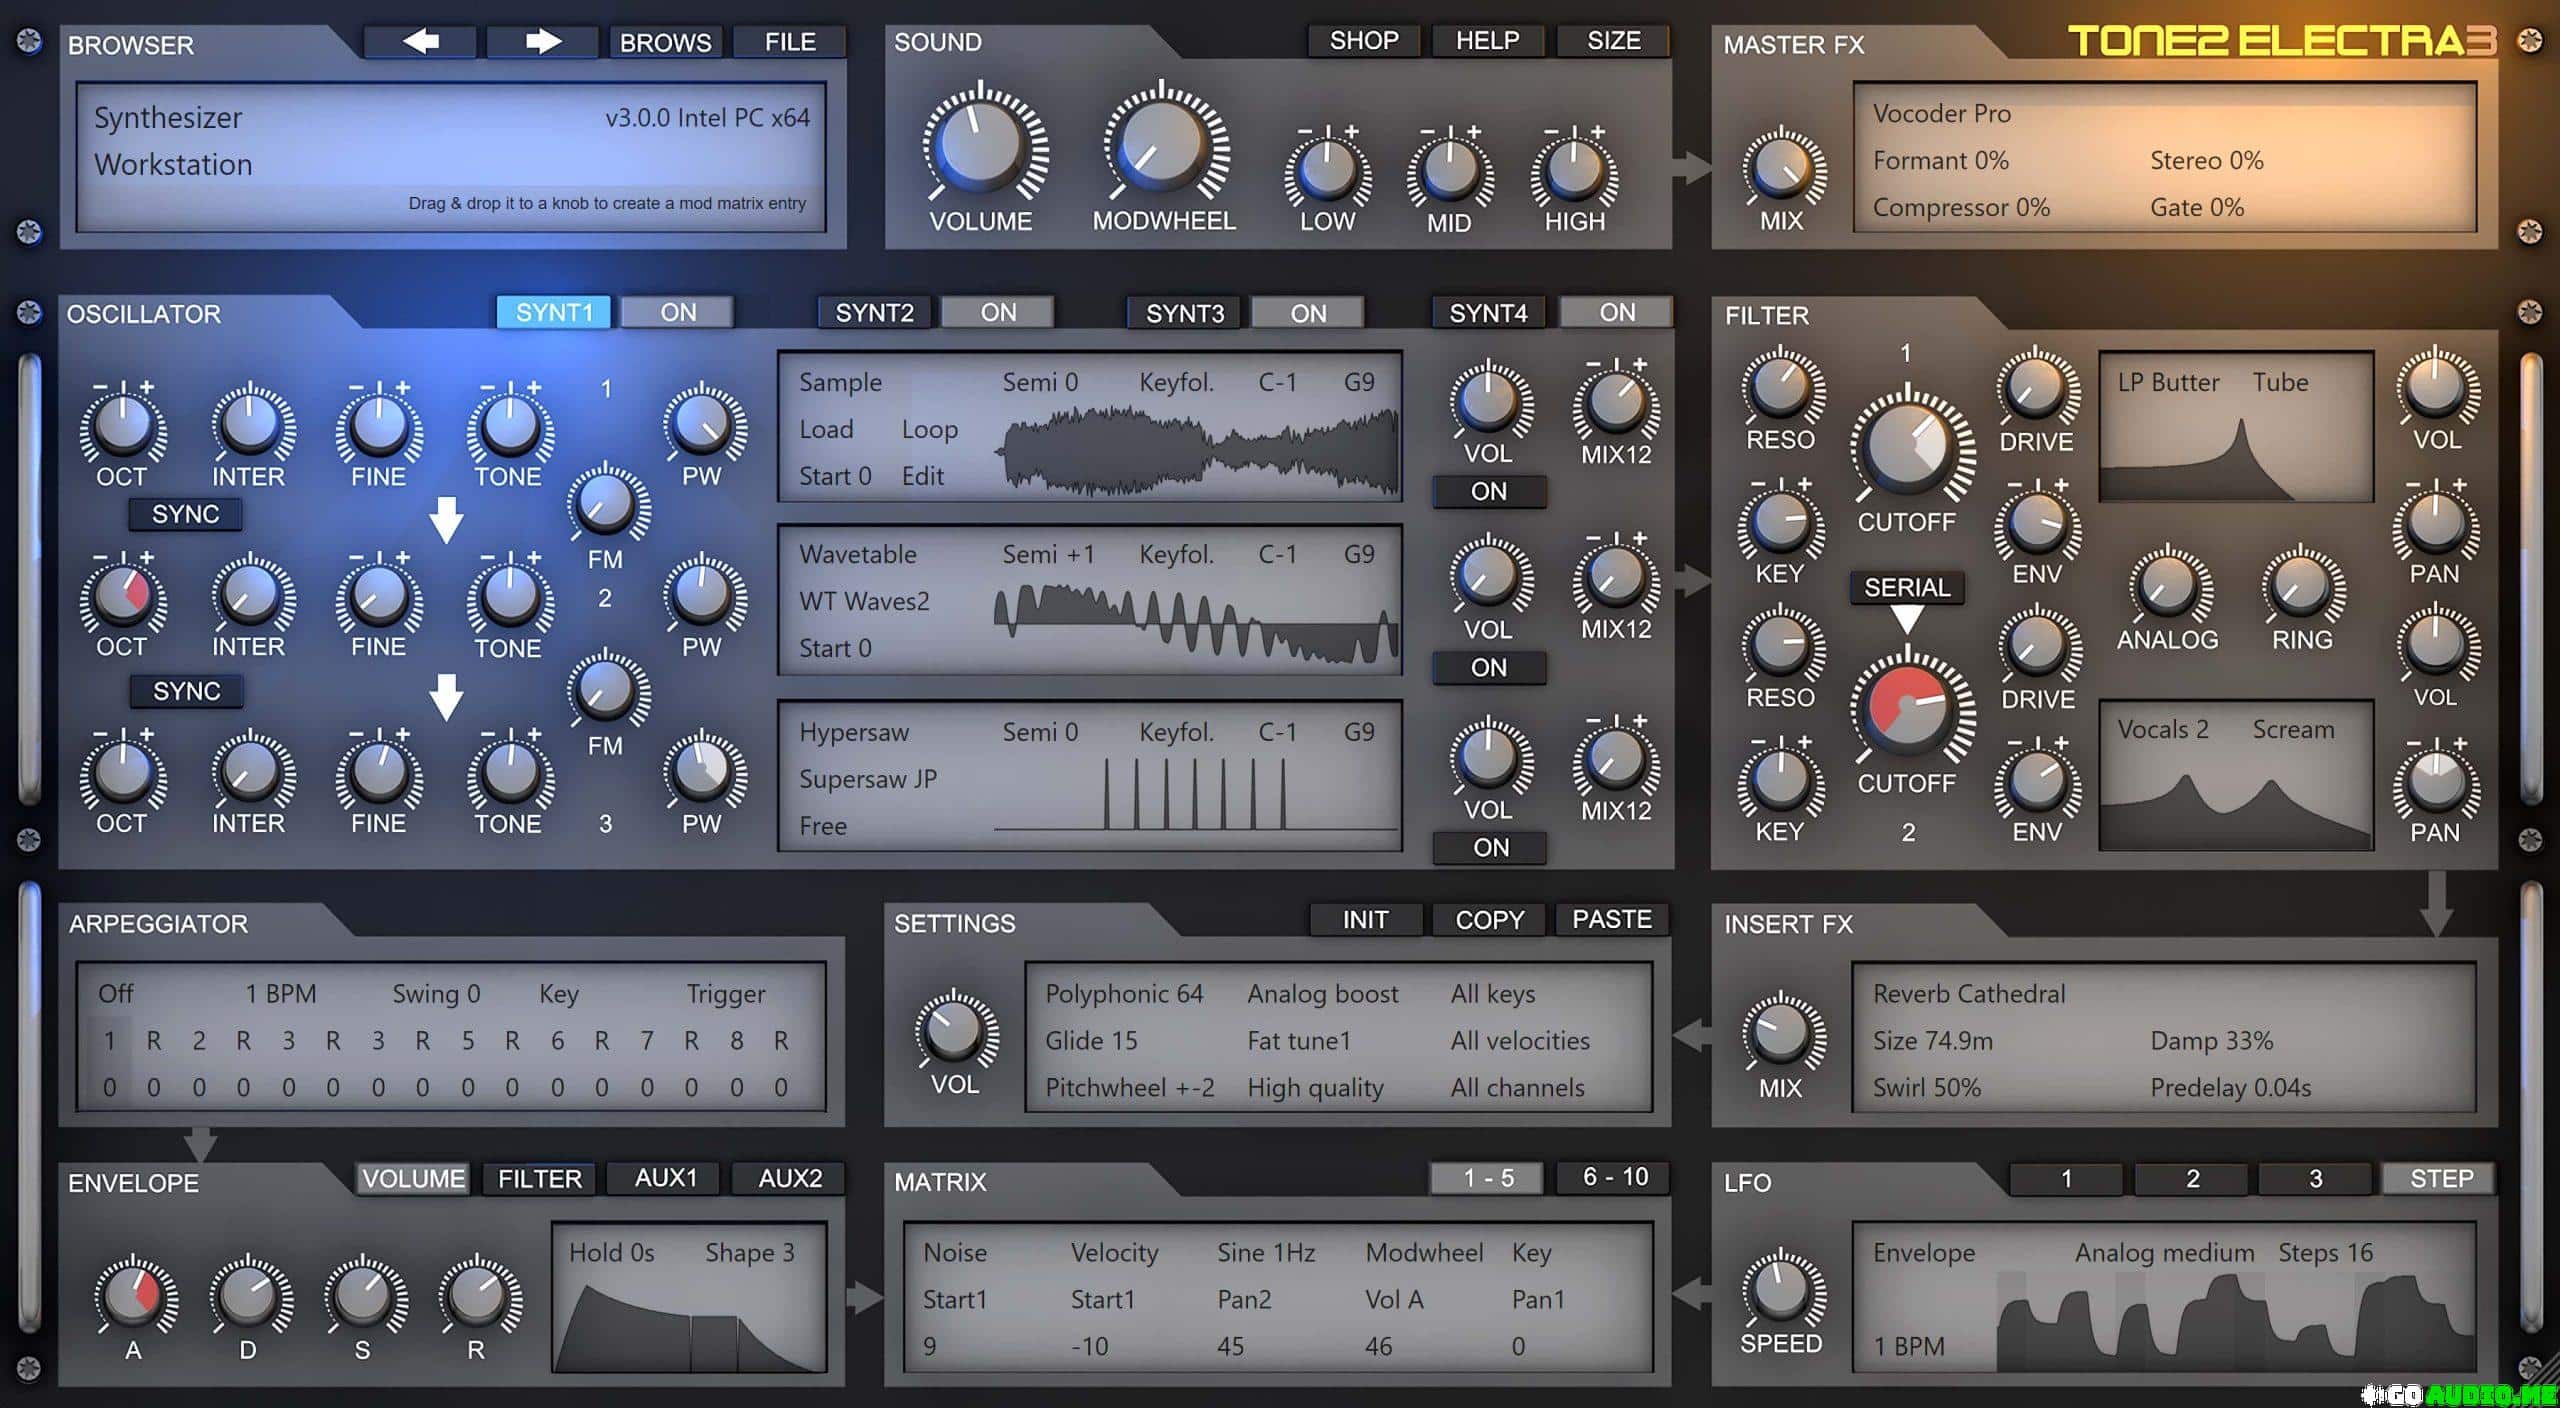This screenshot has width=2560, height=1408.
Task: Click envelope release R knob
Action: pyautogui.click(x=478, y=1296)
